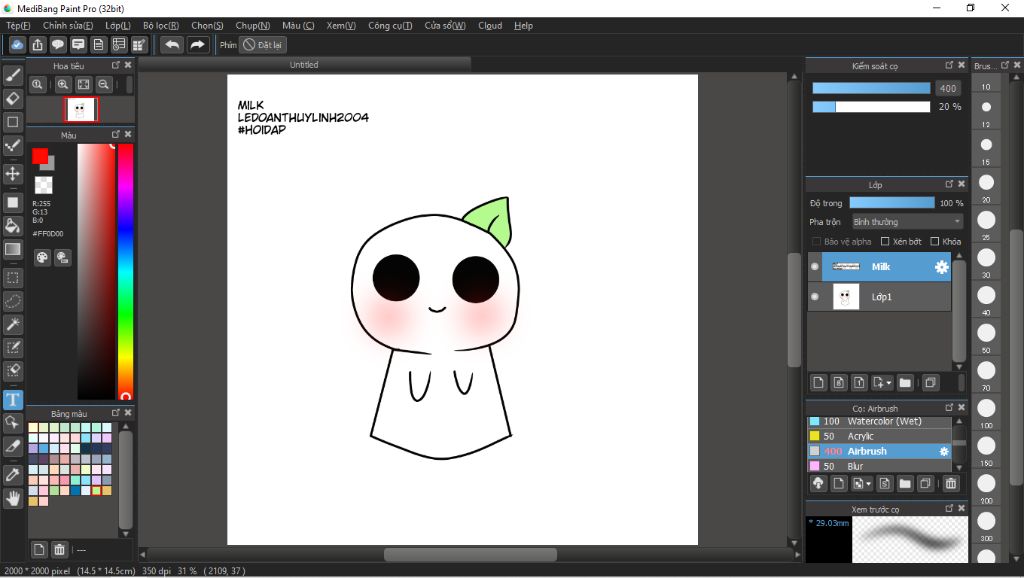Zoom in using the navigator magnifier plus
Image resolution: width=1024 pixels, height=578 pixels.
tap(63, 84)
